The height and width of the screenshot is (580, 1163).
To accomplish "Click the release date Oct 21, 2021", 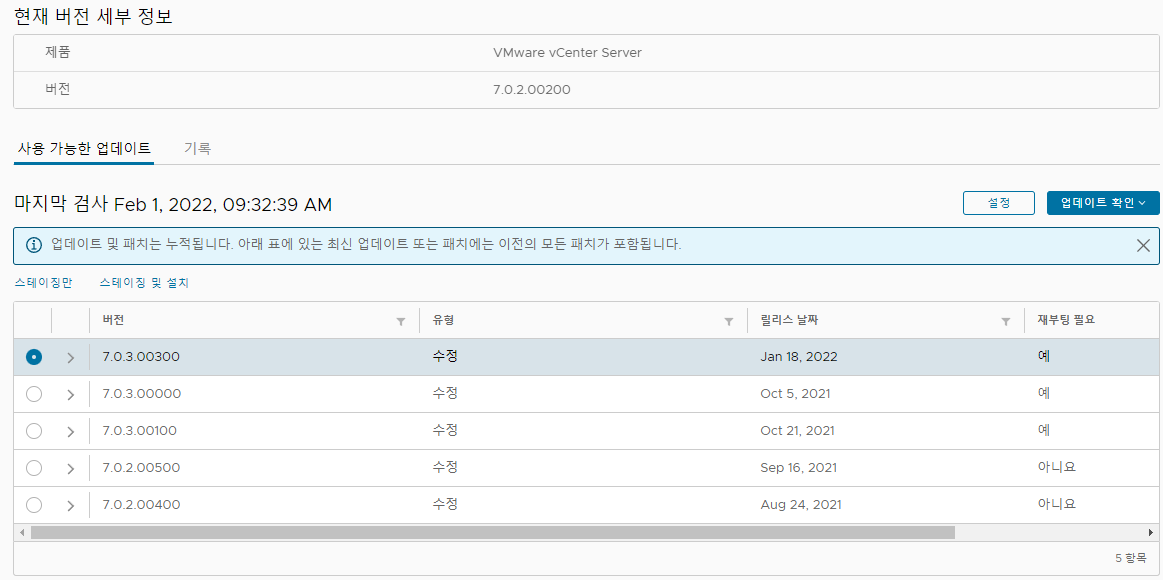I will [x=797, y=431].
